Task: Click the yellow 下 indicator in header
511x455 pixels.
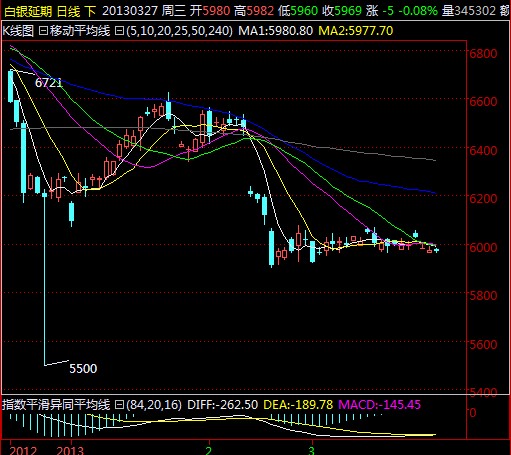Action: [x=90, y=11]
